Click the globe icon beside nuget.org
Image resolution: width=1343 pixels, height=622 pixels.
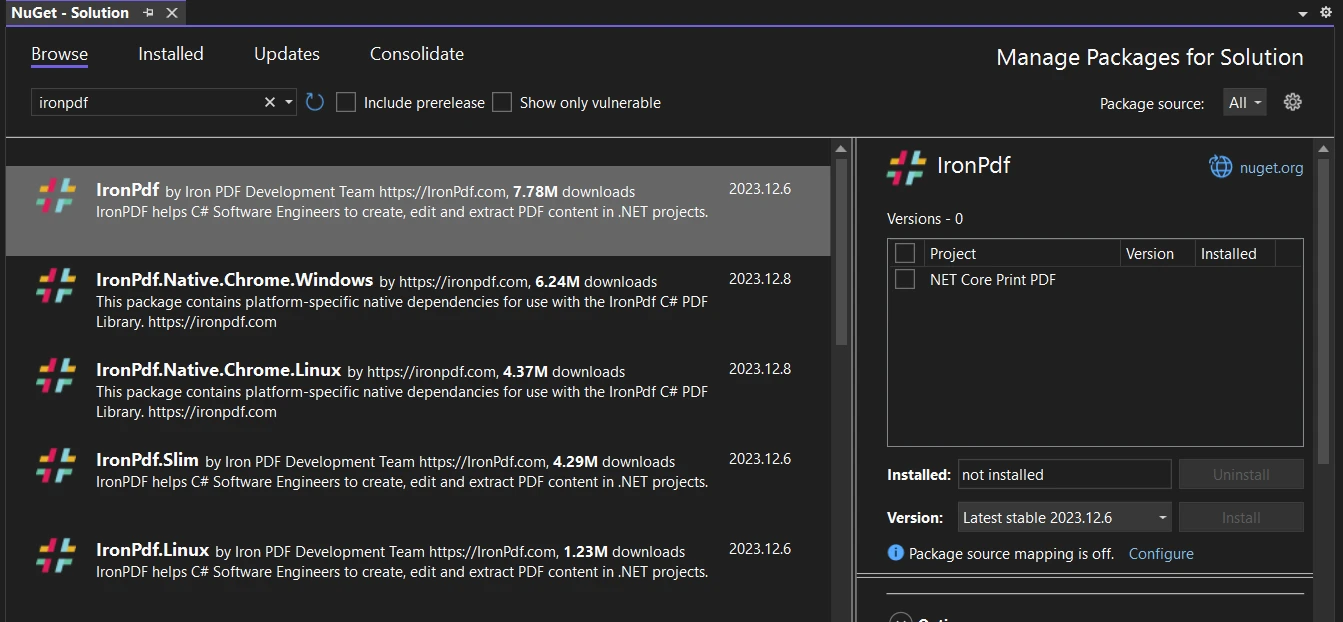[x=1220, y=167]
